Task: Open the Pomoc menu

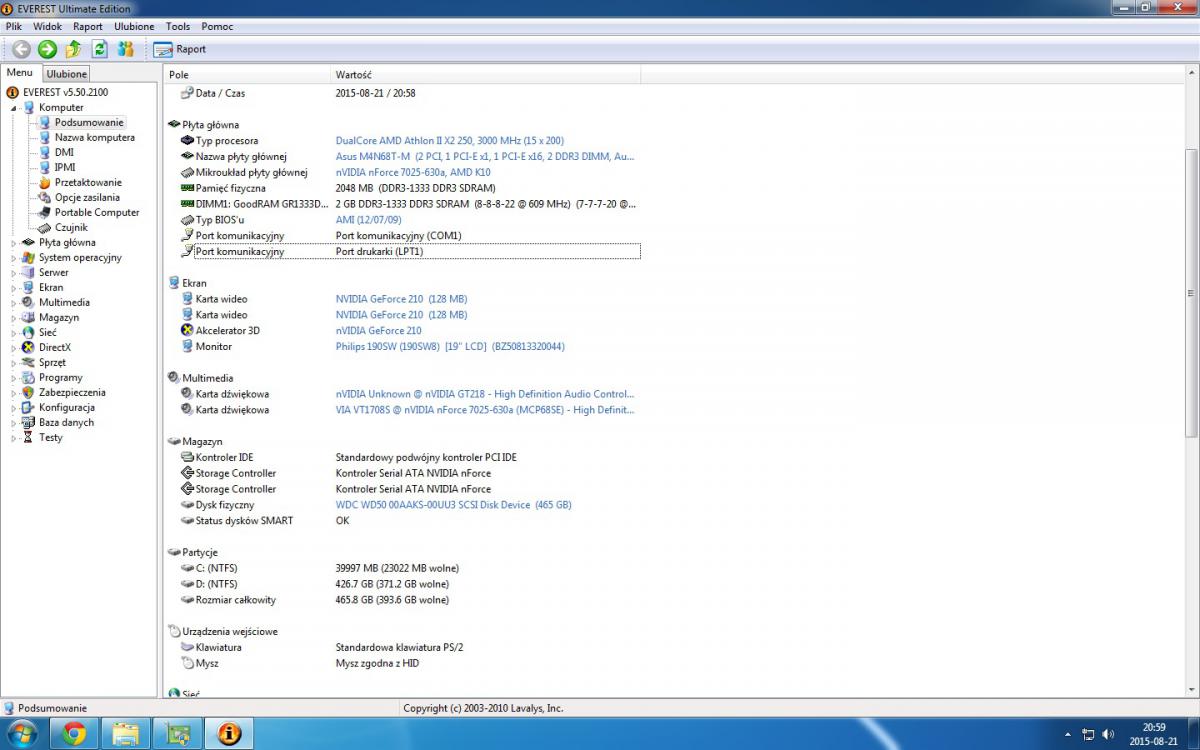Action: (x=217, y=27)
